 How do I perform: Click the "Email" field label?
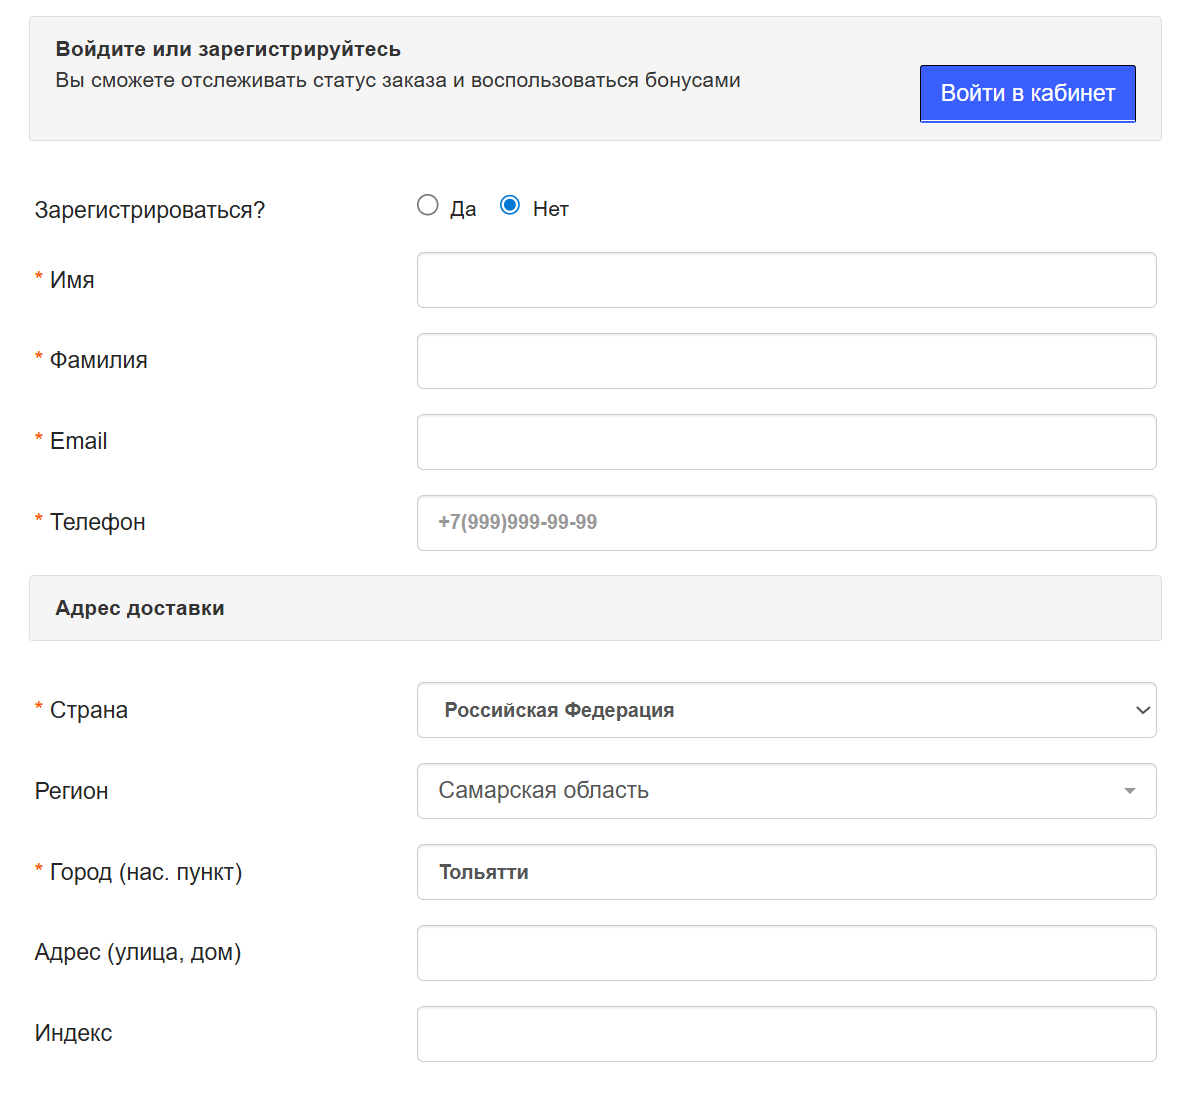(x=78, y=441)
